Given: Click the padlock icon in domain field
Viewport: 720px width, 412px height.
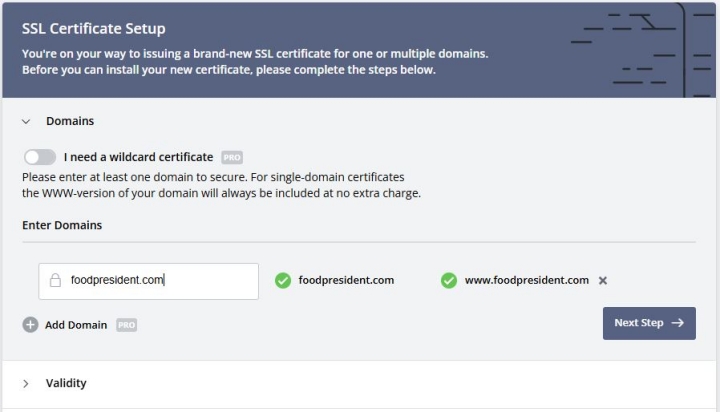Looking at the screenshot, I should [x=55, y=280].
